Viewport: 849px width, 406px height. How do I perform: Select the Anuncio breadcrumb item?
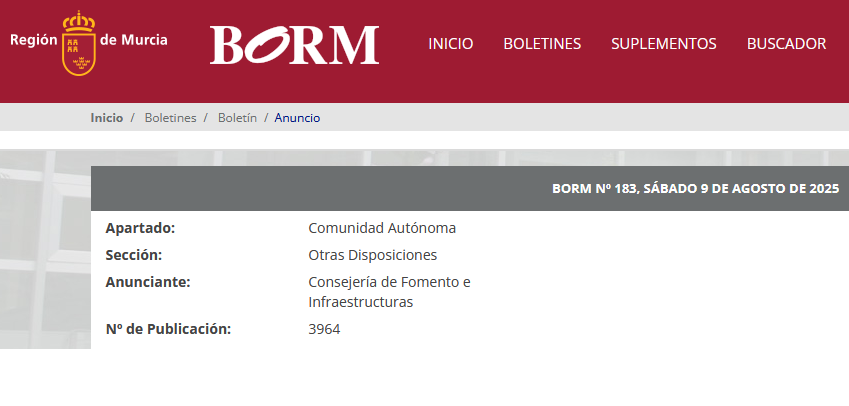(297, 118)
